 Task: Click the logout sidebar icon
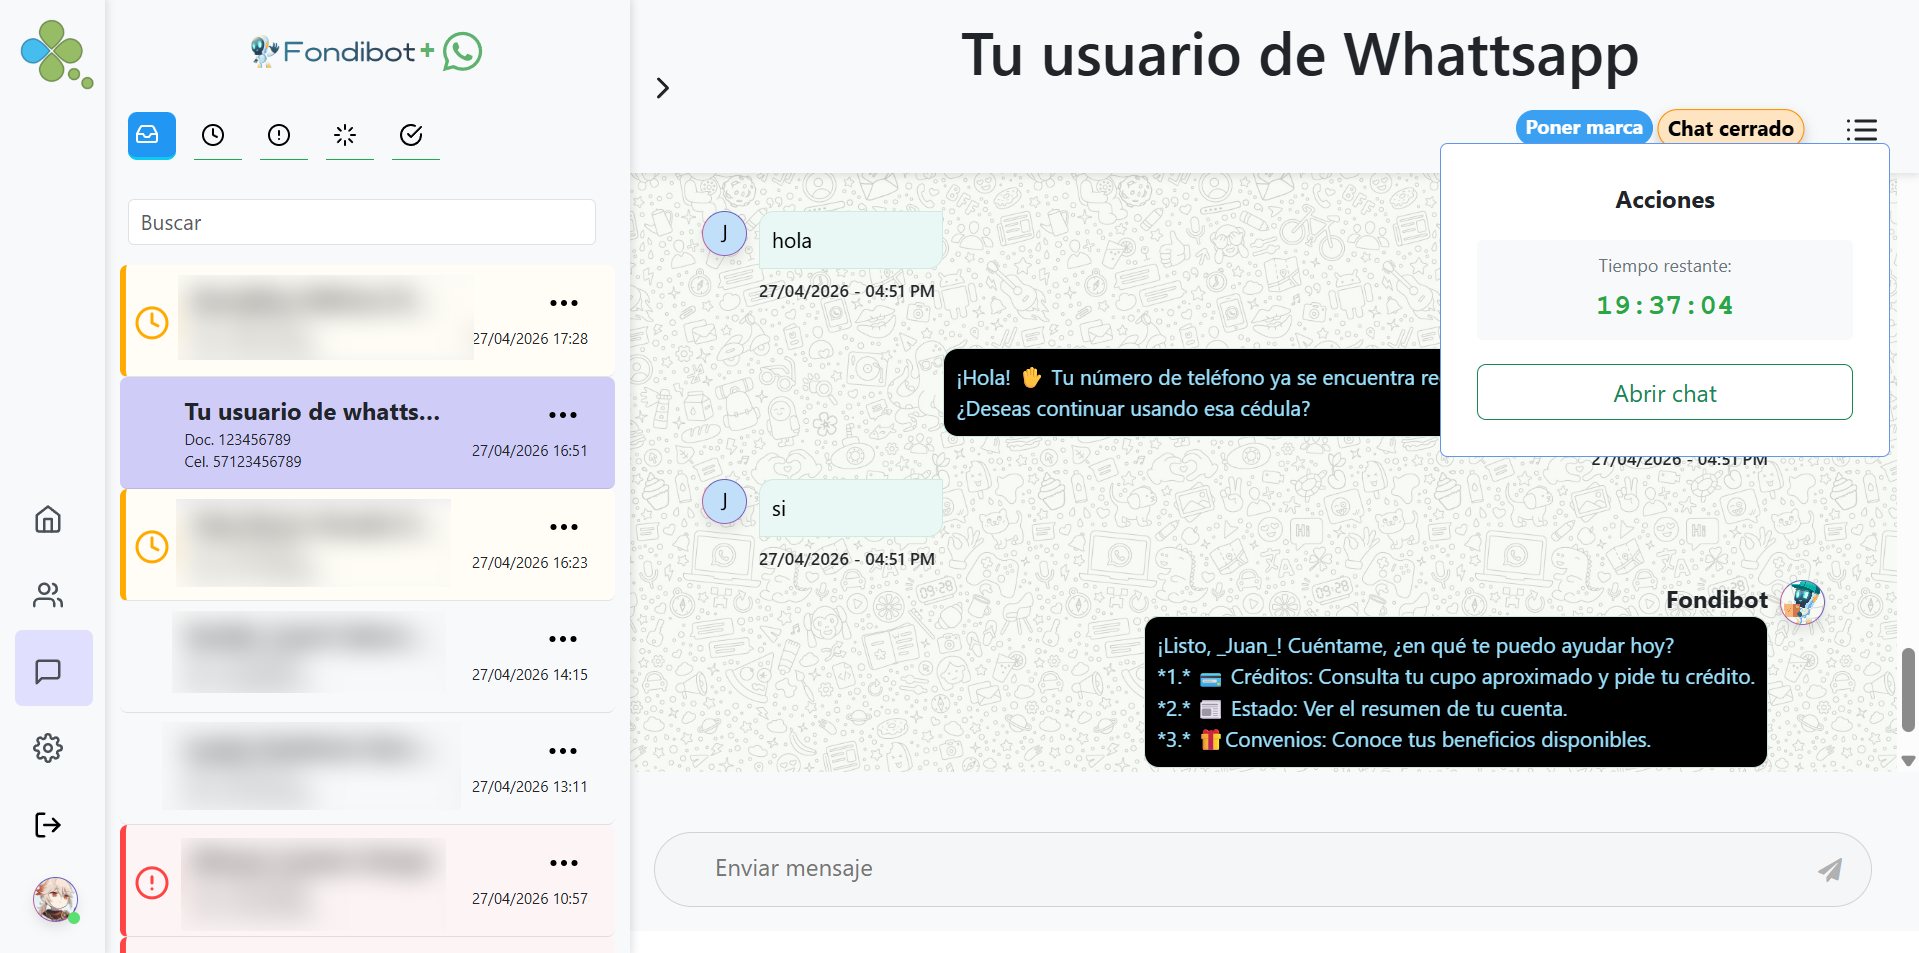(x=48, y=825)
